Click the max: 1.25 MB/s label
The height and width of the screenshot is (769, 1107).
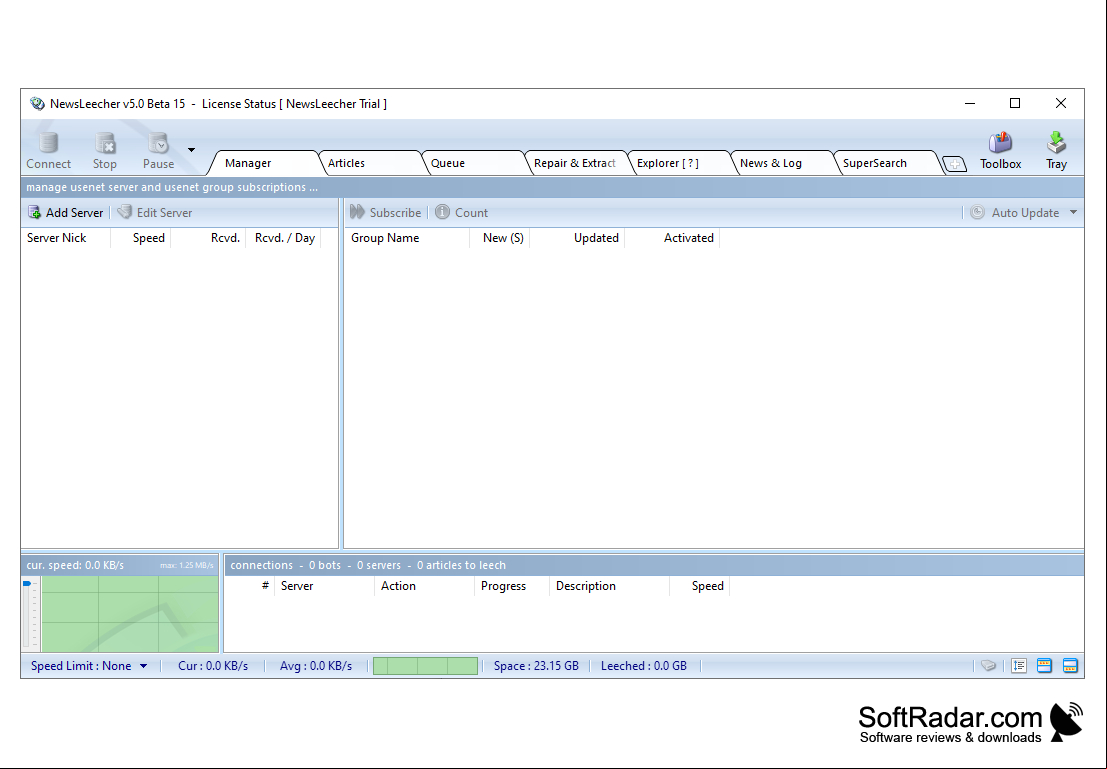click(186, 566)
